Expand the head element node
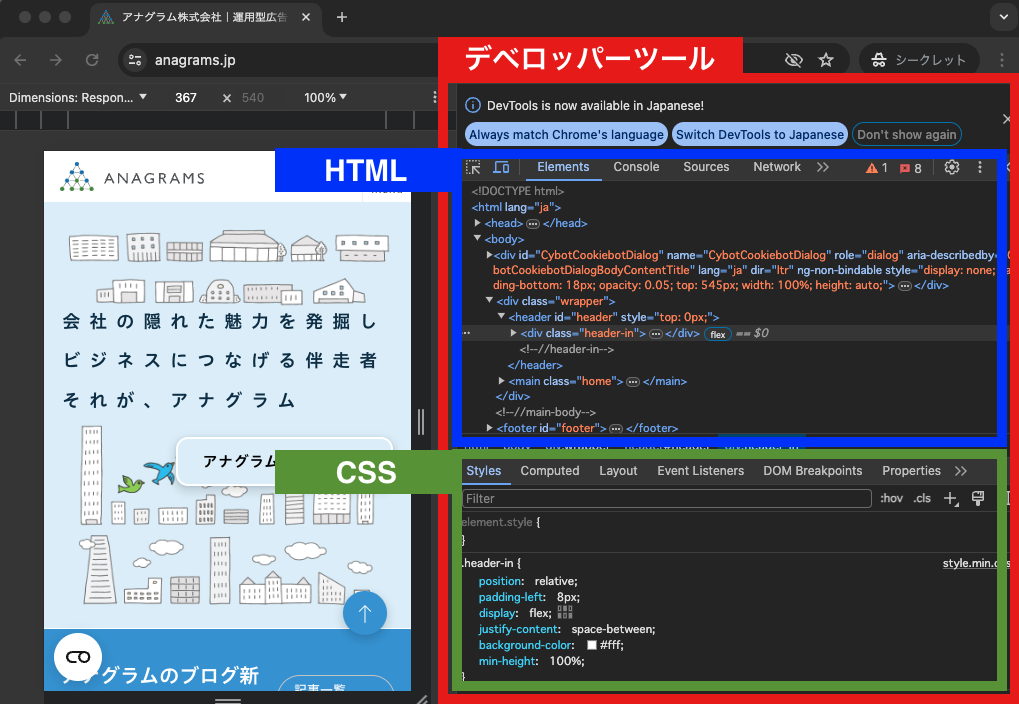Screen dimensions: 1019x704 [477, 223]
